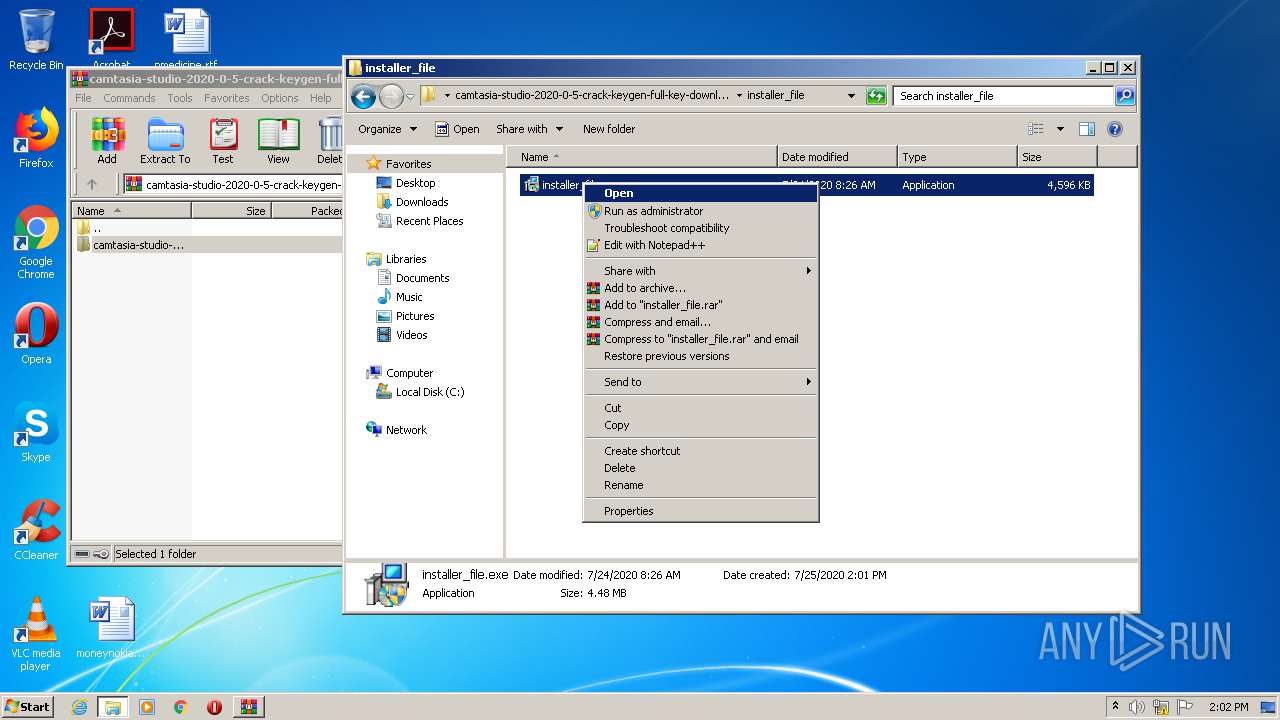Image resolution: width=1280 pixels, height=720 pixels.
Task: Click WinRAR Add toolbar icon
Action: tap(107, 141)
